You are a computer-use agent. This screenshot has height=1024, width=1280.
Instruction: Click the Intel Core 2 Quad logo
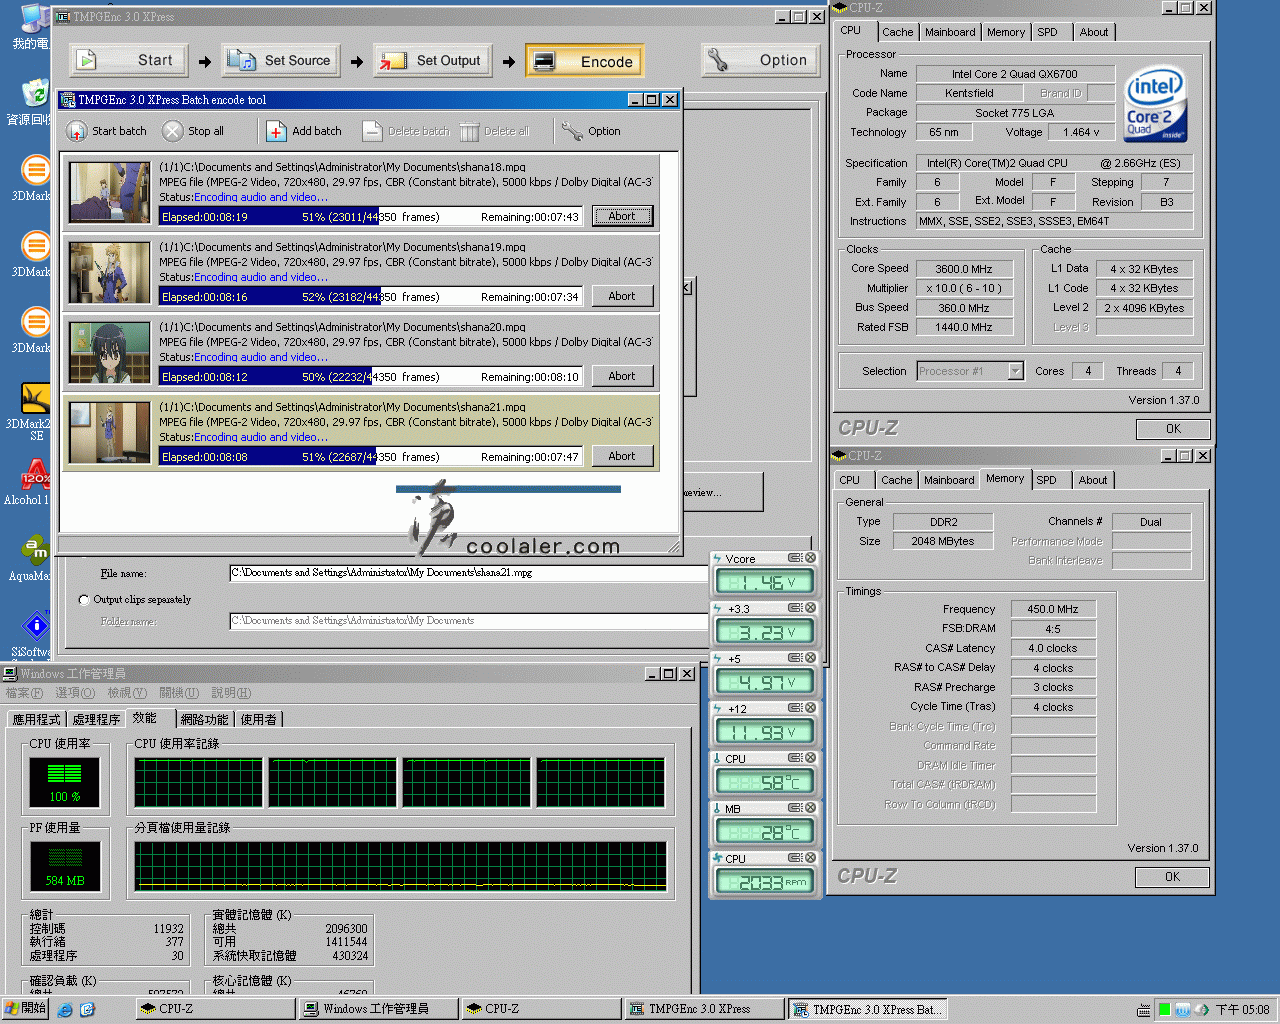point(1155,104)
